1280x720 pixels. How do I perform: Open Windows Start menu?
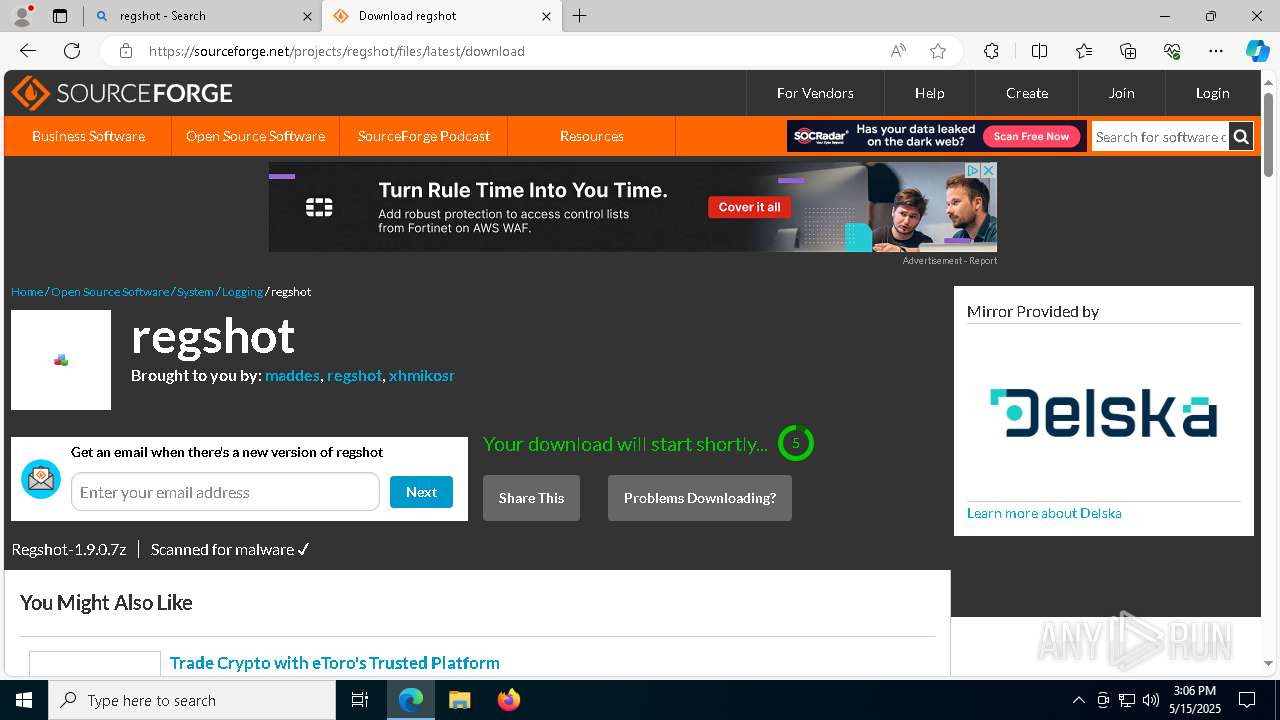click(24, 700)
